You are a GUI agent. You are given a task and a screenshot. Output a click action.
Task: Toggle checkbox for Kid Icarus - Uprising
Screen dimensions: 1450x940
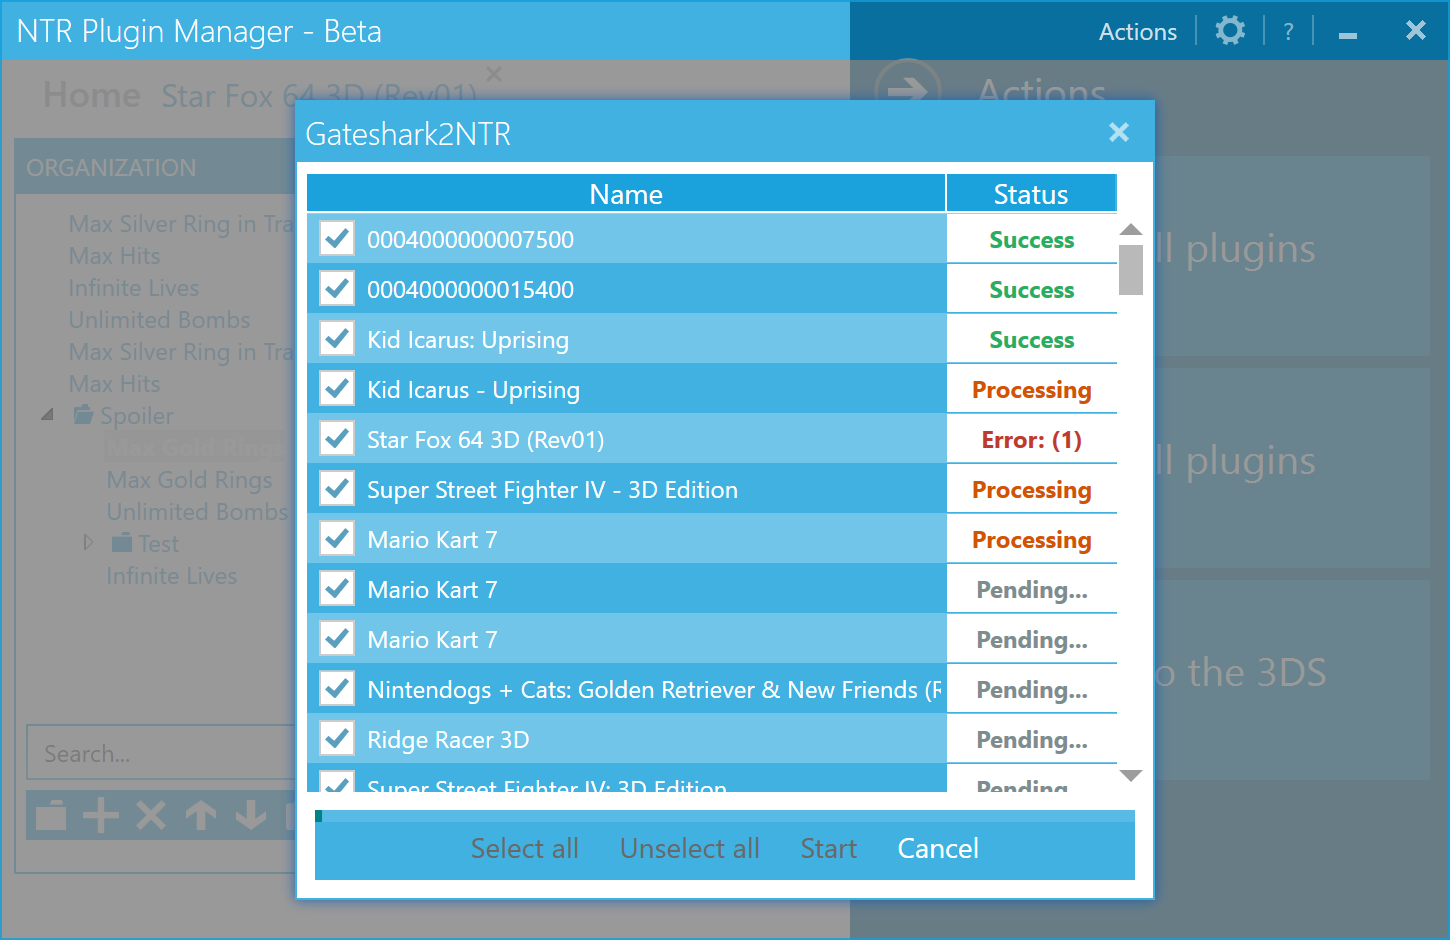pyautogui.click(x=337, y=388)
